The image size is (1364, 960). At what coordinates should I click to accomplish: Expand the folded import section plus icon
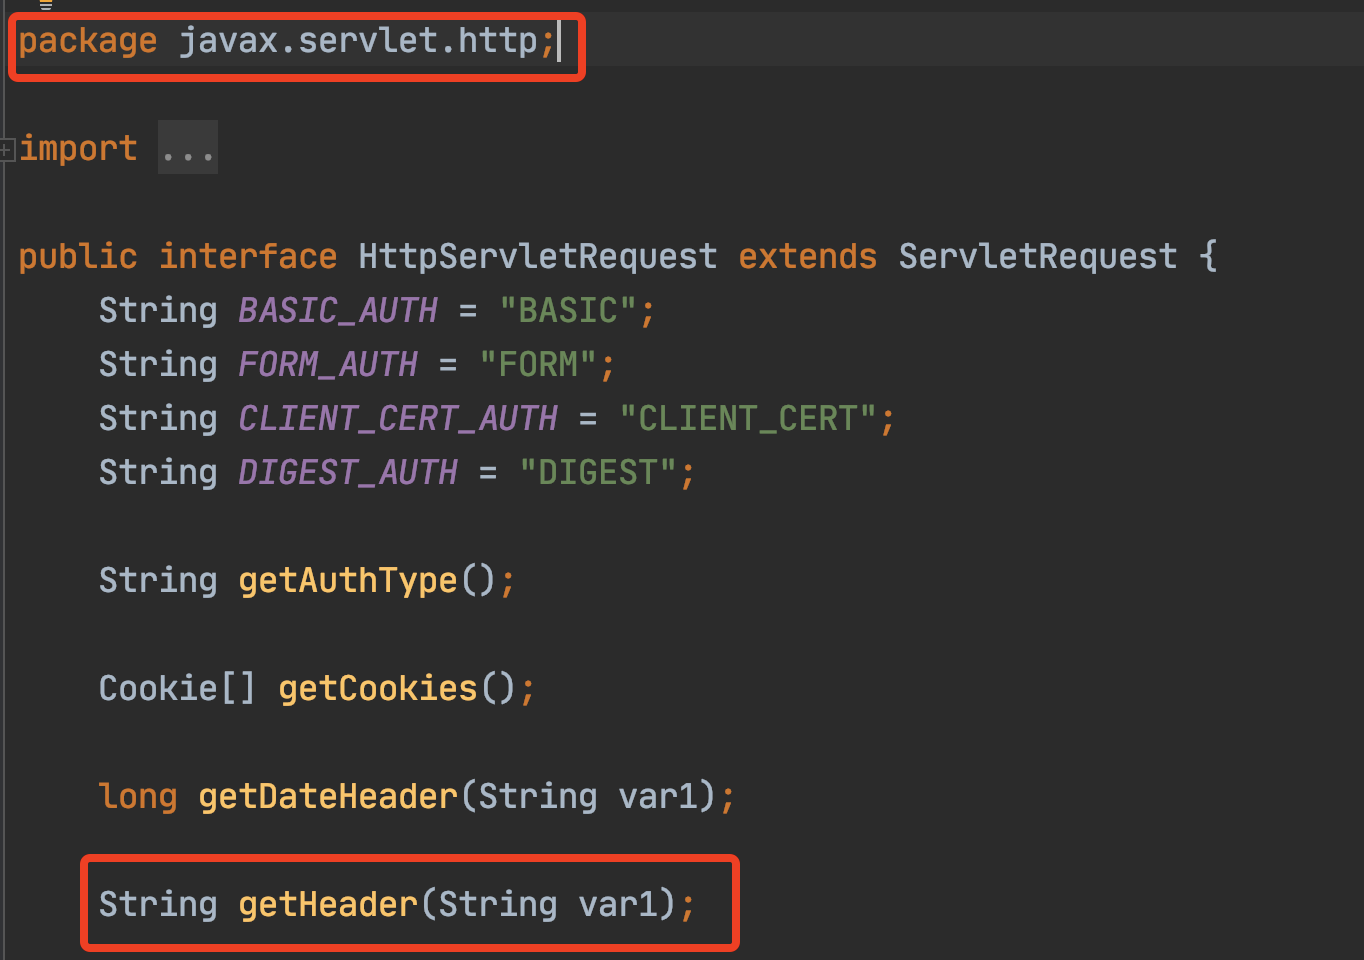pyautogui.click(x=6, y=150)
